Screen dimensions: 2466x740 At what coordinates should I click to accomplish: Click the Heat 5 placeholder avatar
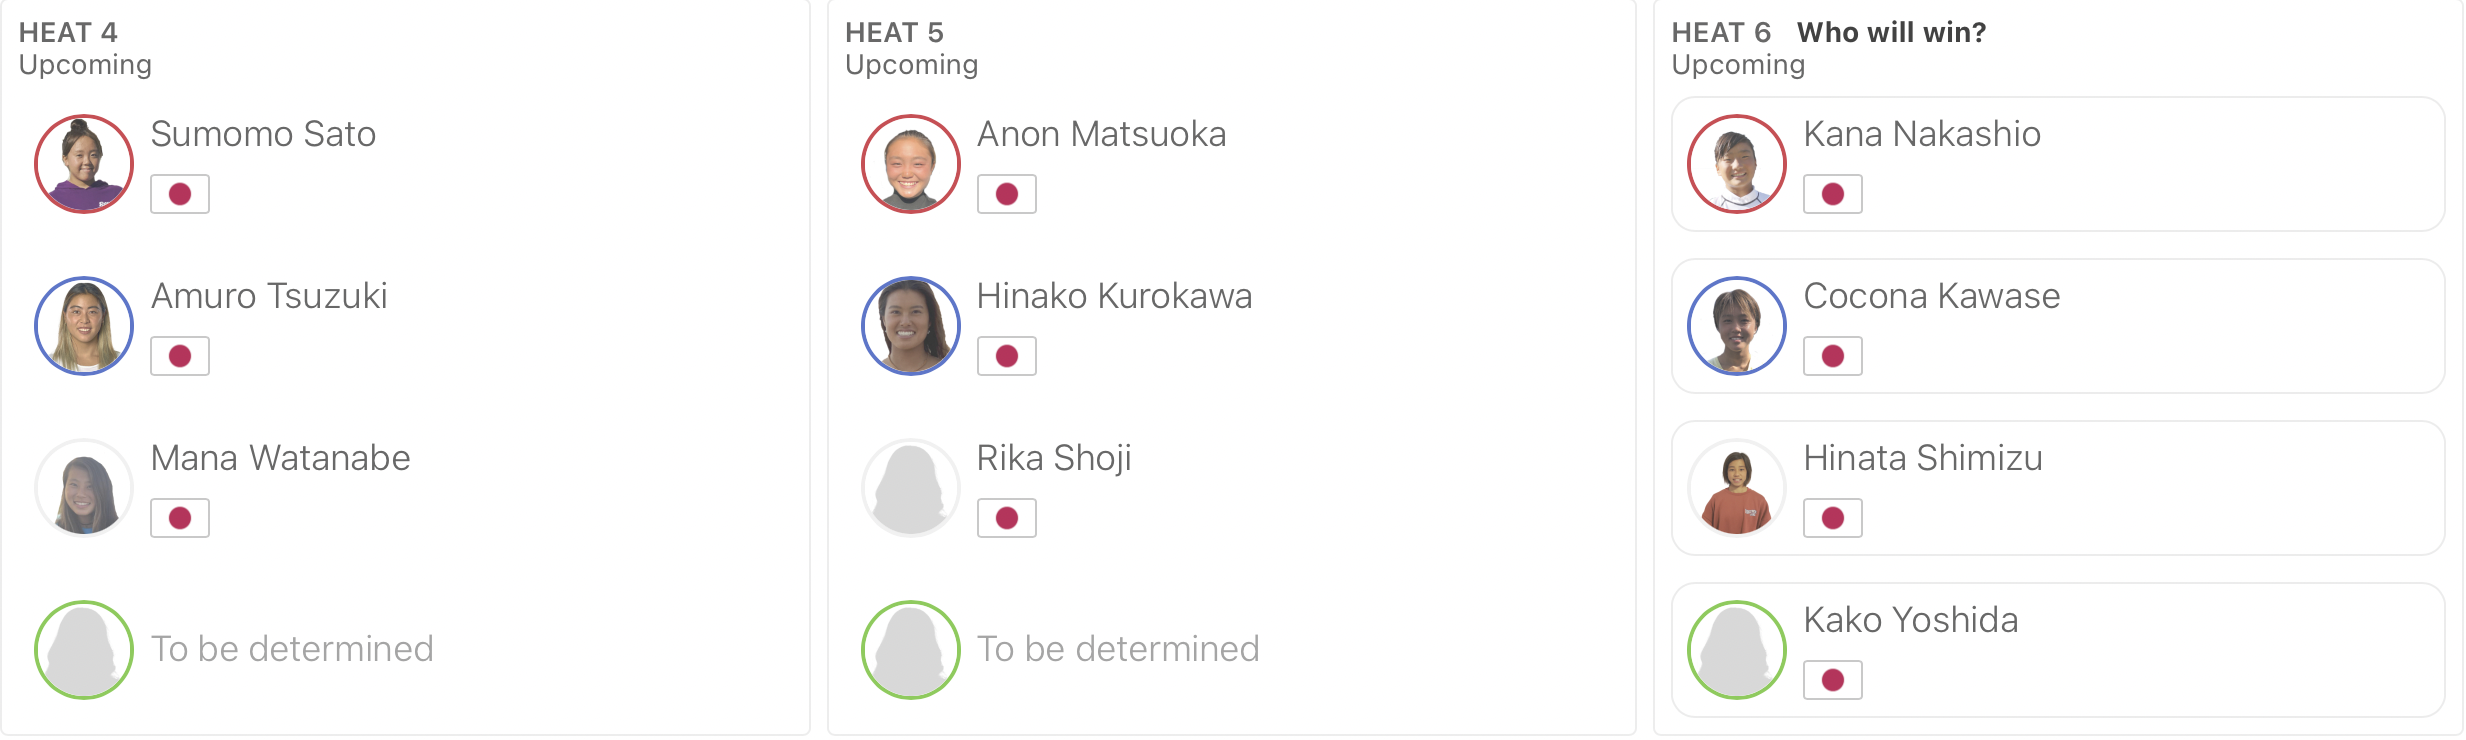point(911,650)
